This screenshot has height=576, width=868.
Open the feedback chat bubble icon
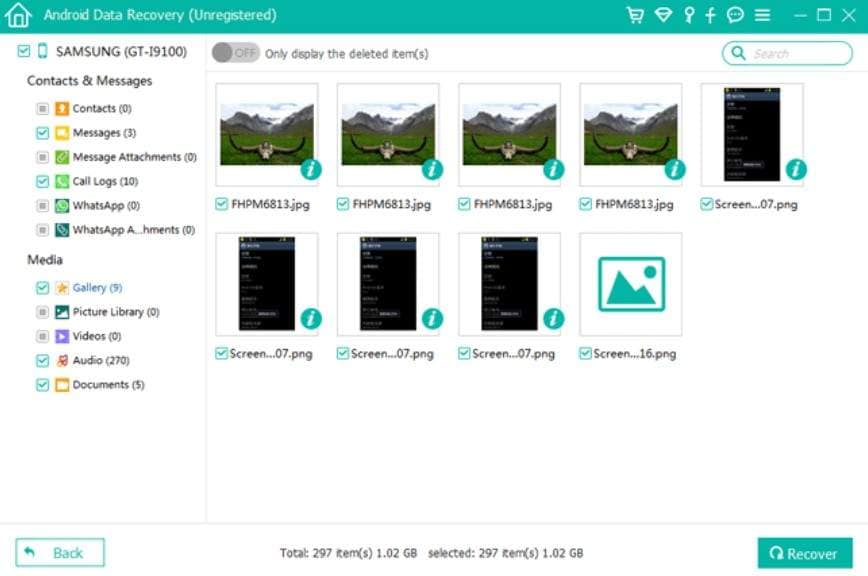pyautogui.click(x=735, y=14)
